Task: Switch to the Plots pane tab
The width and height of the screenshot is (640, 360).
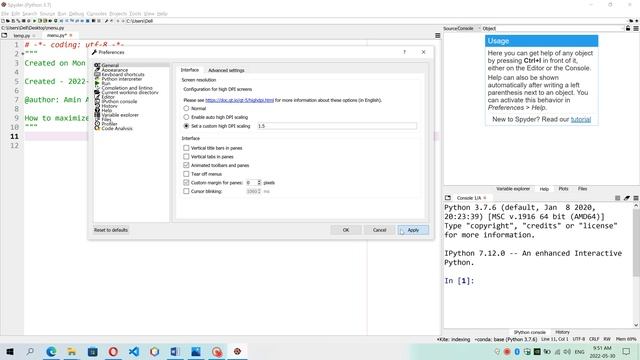Action: tap(563, 189)
